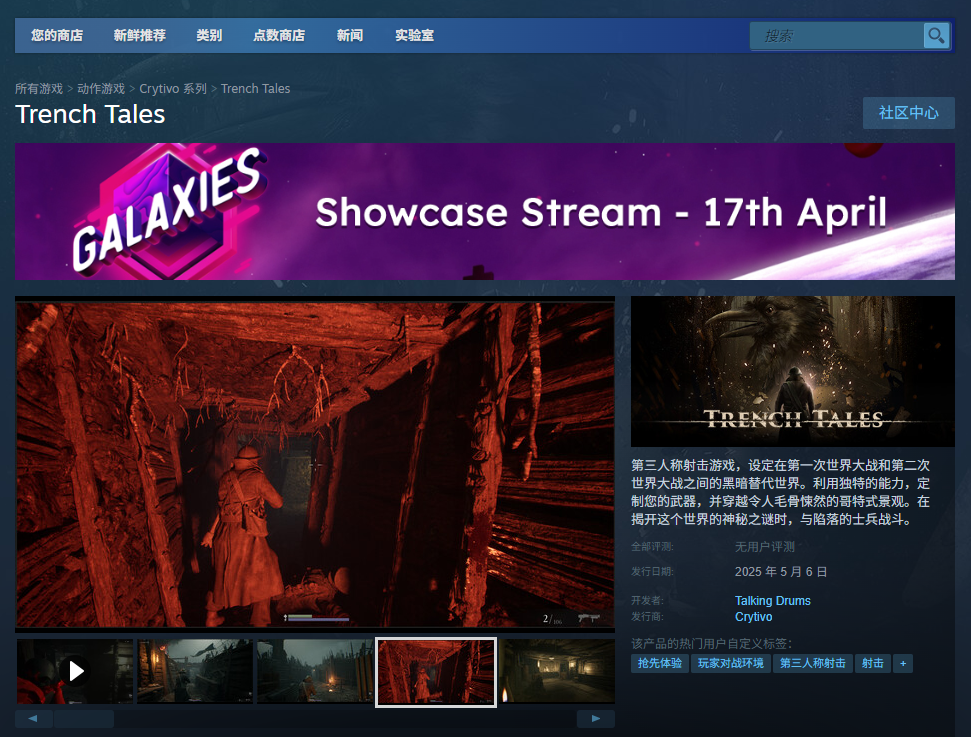Select the second screenshot thumbnail with the house
971x737 pixels.
tap(195, 671)
